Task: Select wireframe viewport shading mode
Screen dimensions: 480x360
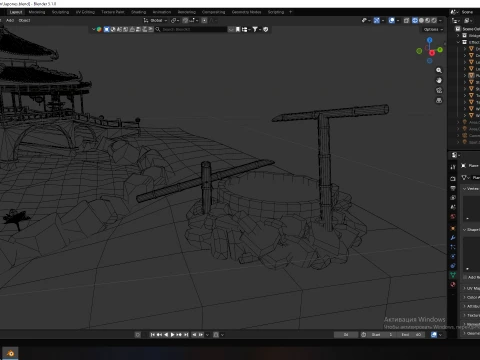Action: [415, 20]
